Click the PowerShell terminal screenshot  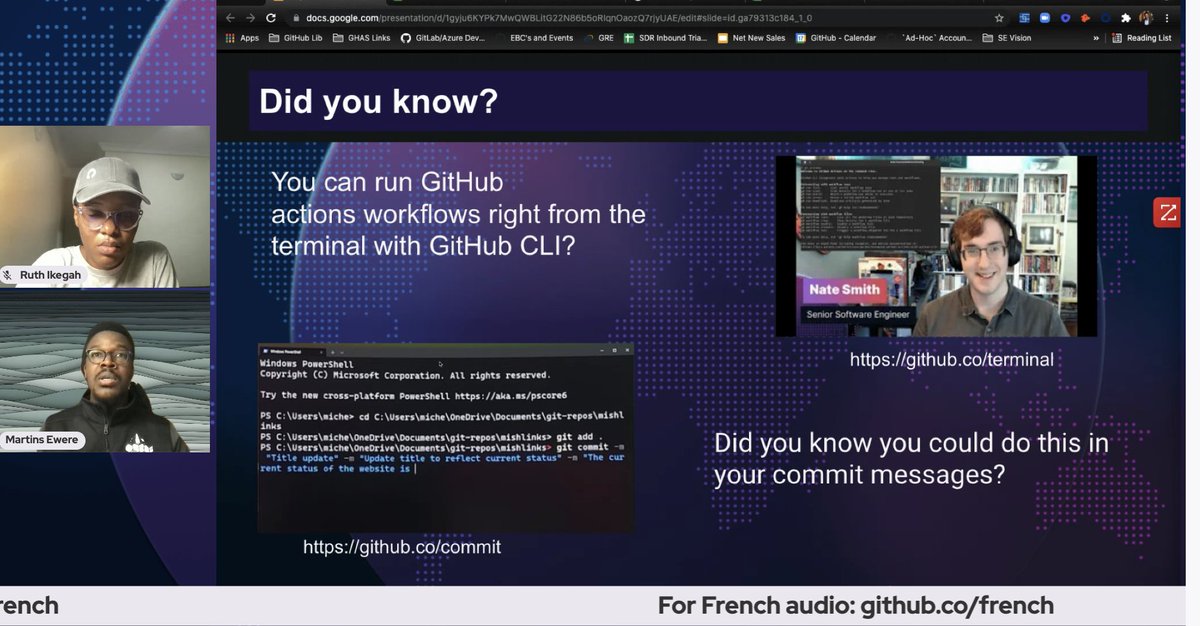click(x=446, y=437)
